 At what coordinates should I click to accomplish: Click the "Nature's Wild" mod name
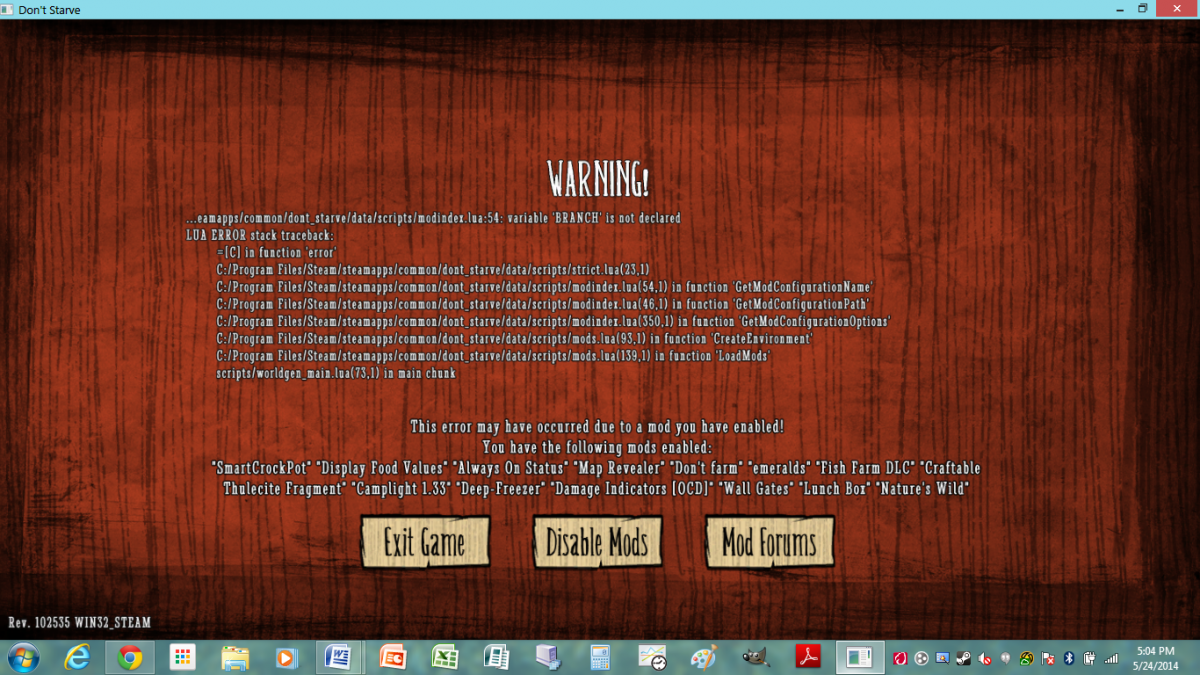(921, 488)
